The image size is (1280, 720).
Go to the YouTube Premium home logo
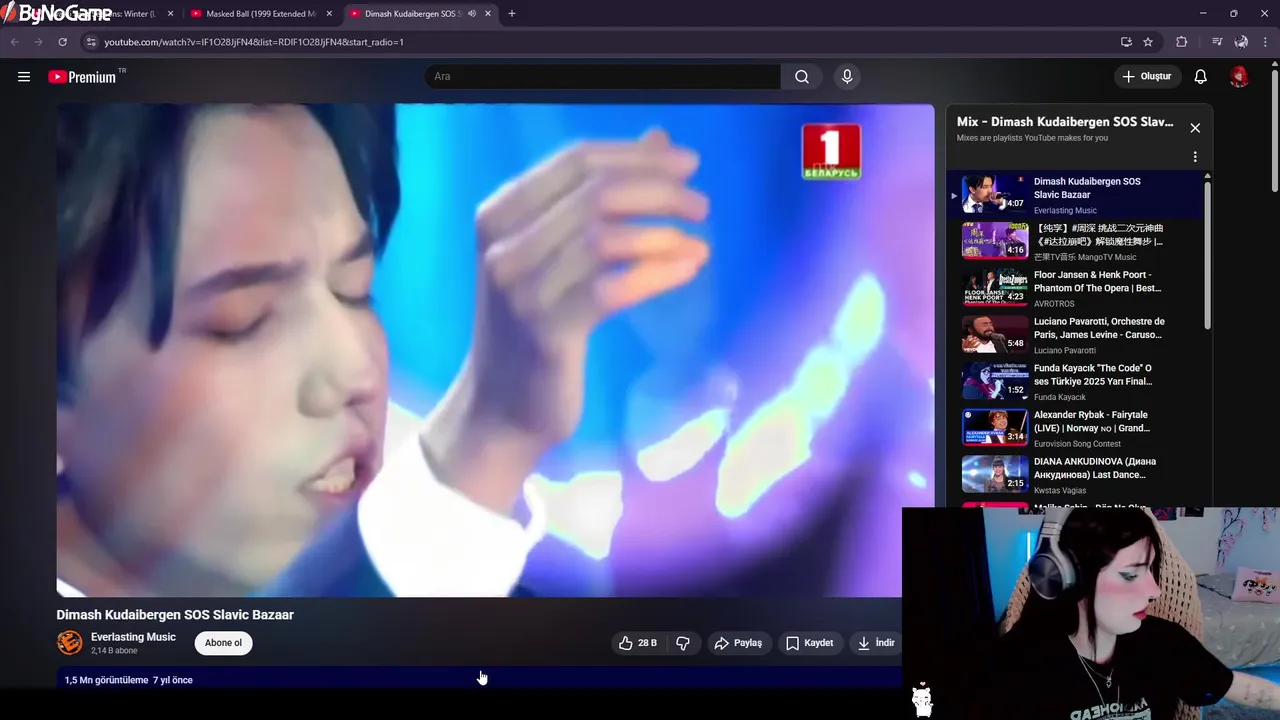[82, 77]
